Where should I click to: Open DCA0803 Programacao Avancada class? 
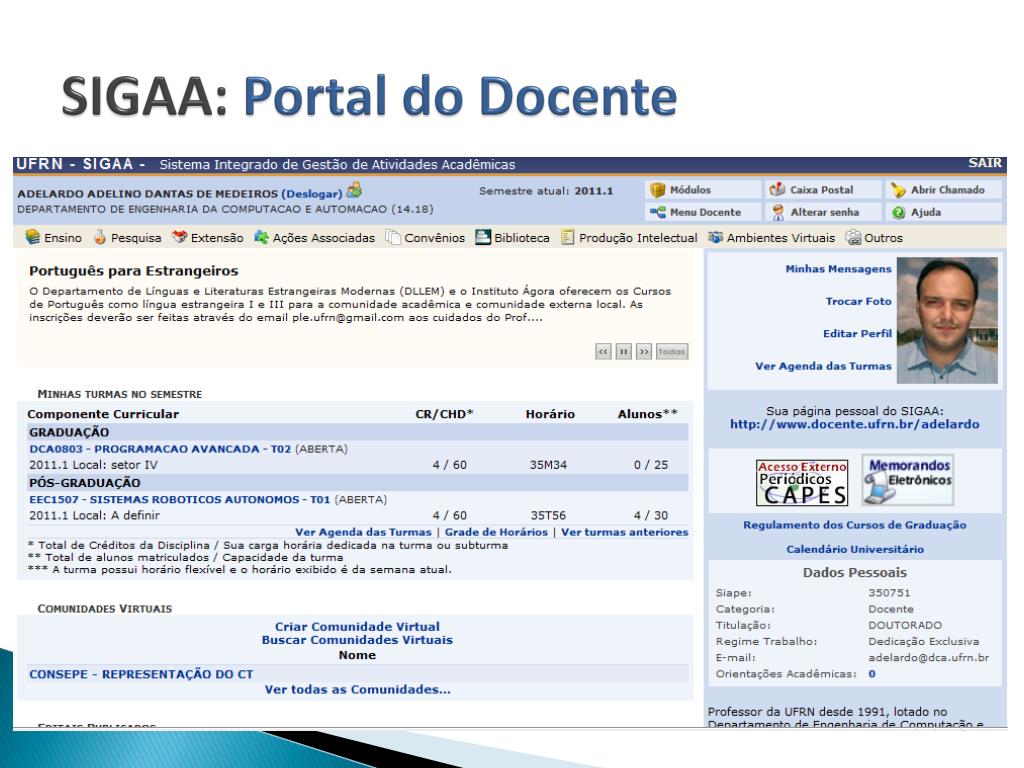pyautogui.click(x=160, y=449)
